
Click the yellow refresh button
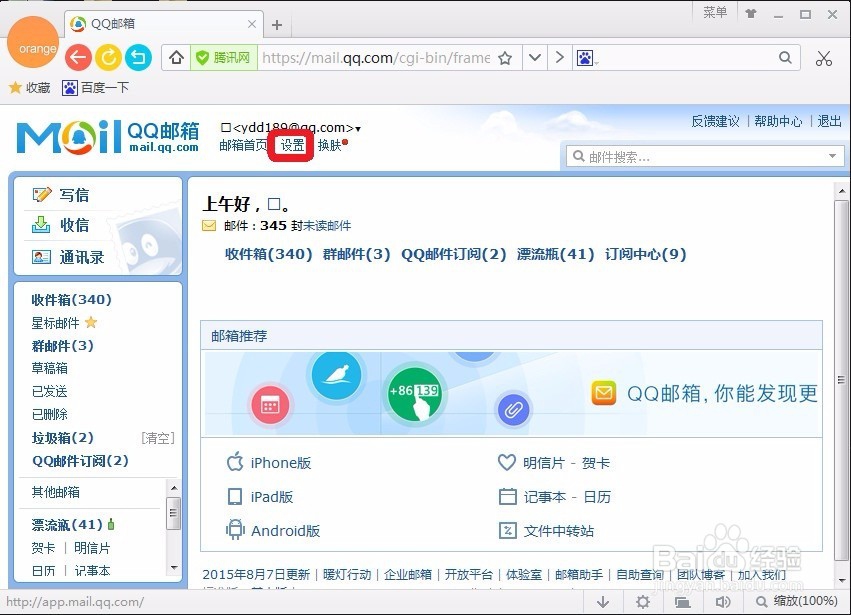108,57
